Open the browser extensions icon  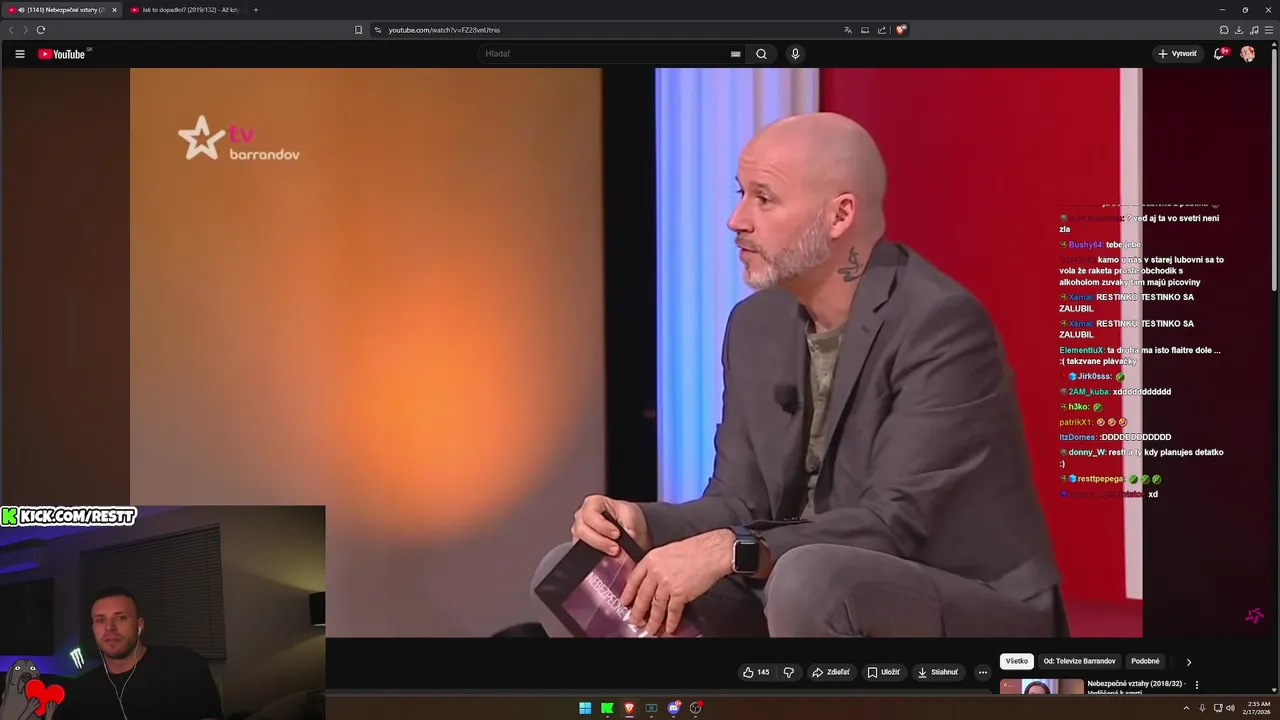pyautogui.click(x=1224, y=30)
